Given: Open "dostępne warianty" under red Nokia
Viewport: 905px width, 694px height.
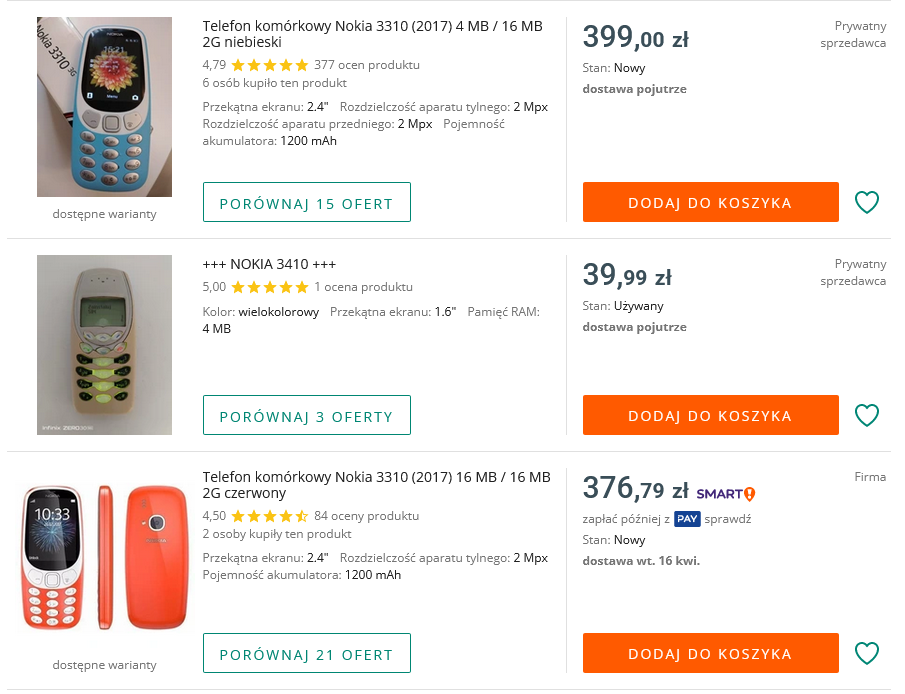Looking at the screenshot, I should point(103,664).
